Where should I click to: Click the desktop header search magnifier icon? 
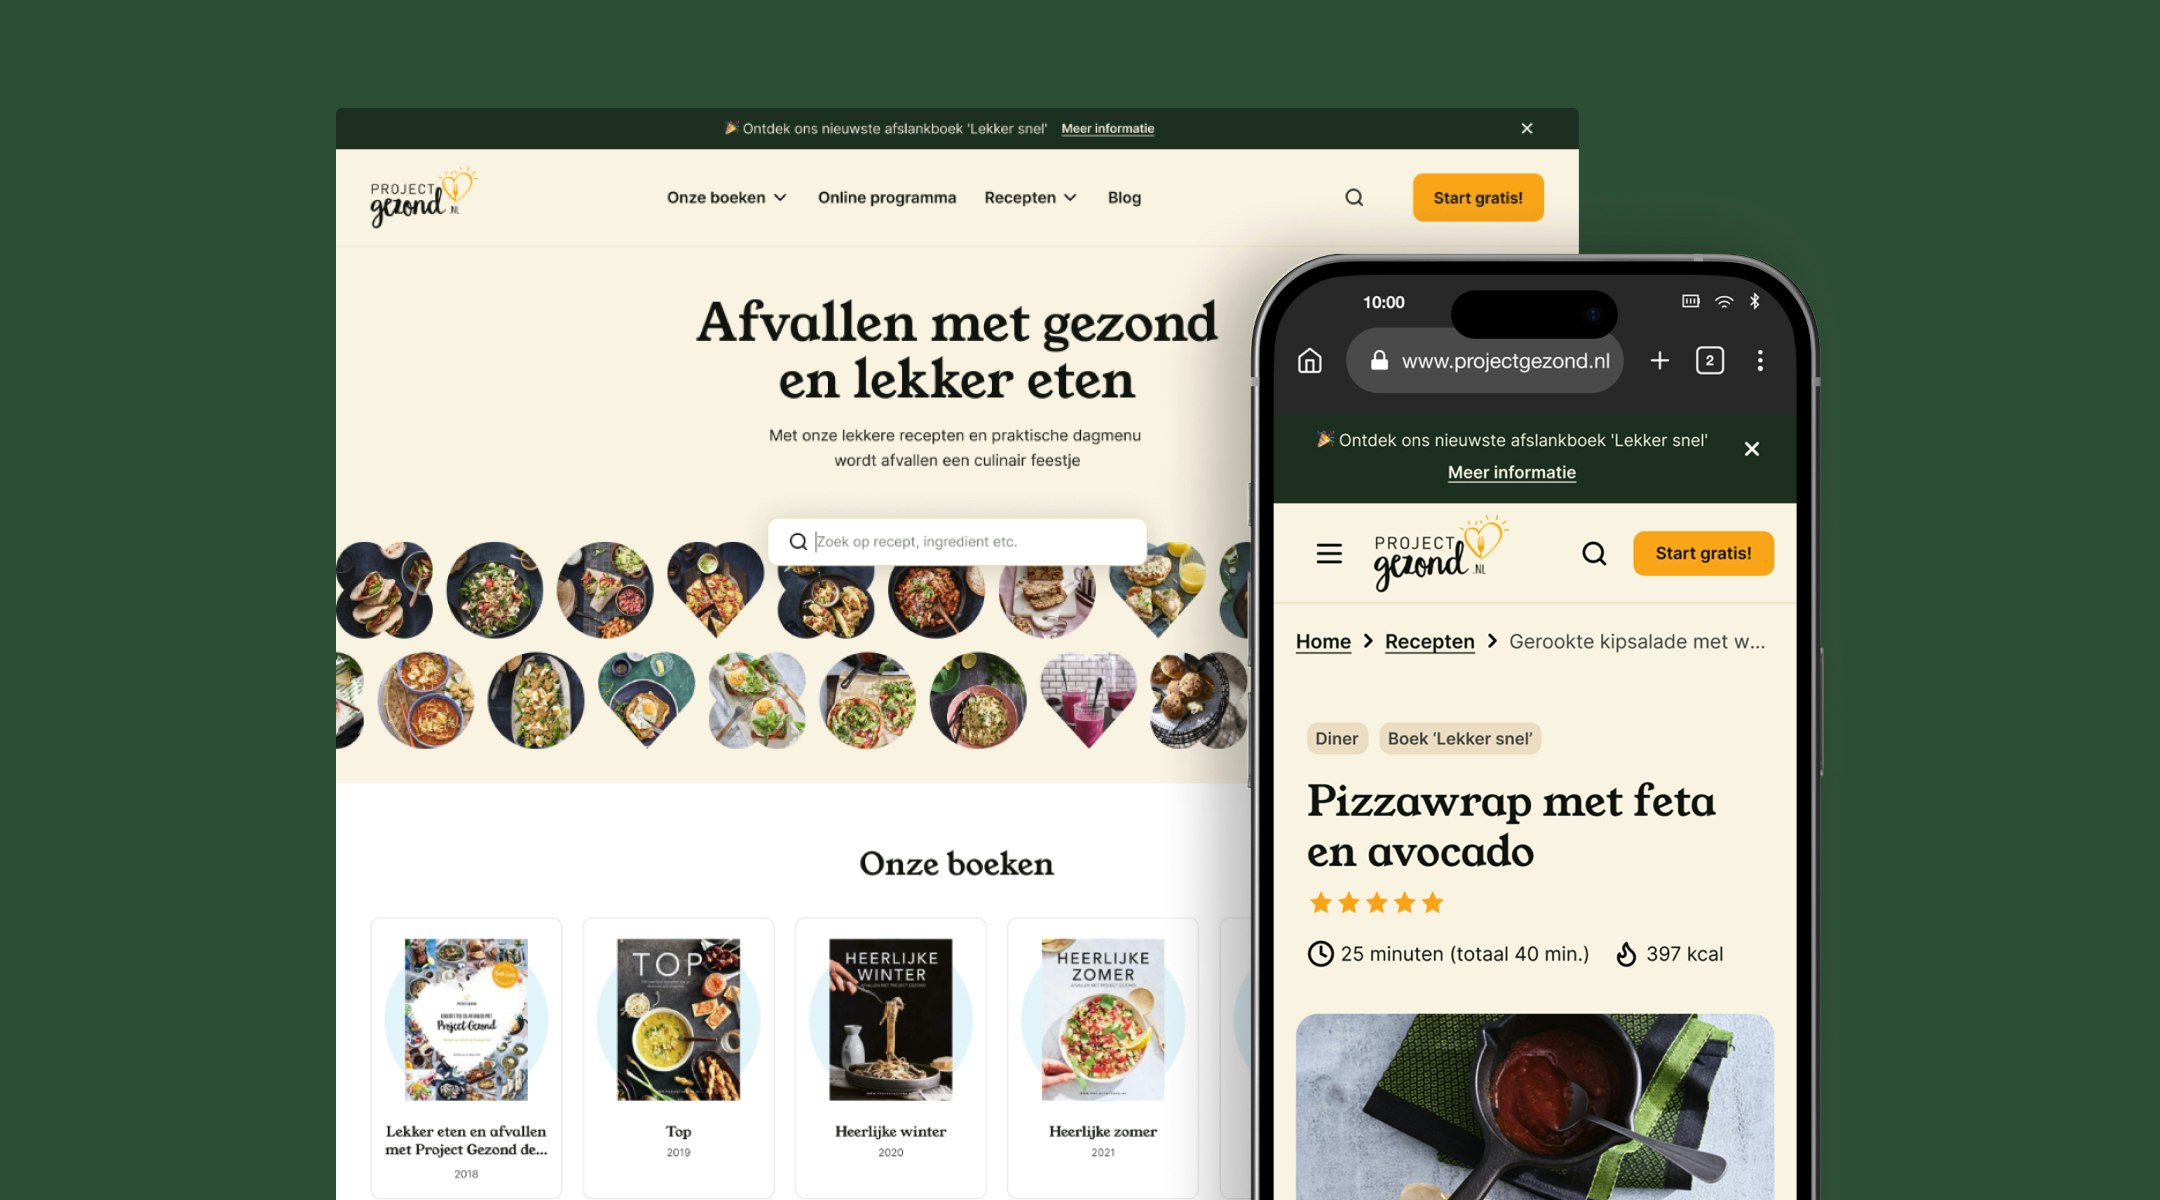(x=1354, y=198)
